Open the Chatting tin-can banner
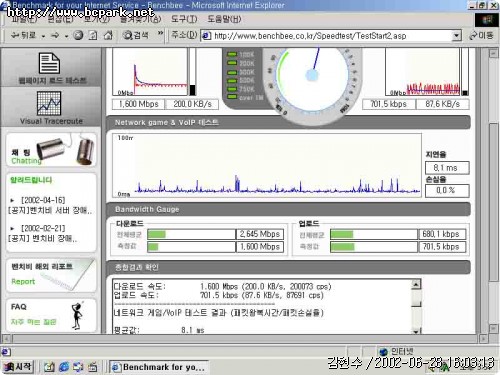This screenshot has width=500, height=375. coord(51,150)
